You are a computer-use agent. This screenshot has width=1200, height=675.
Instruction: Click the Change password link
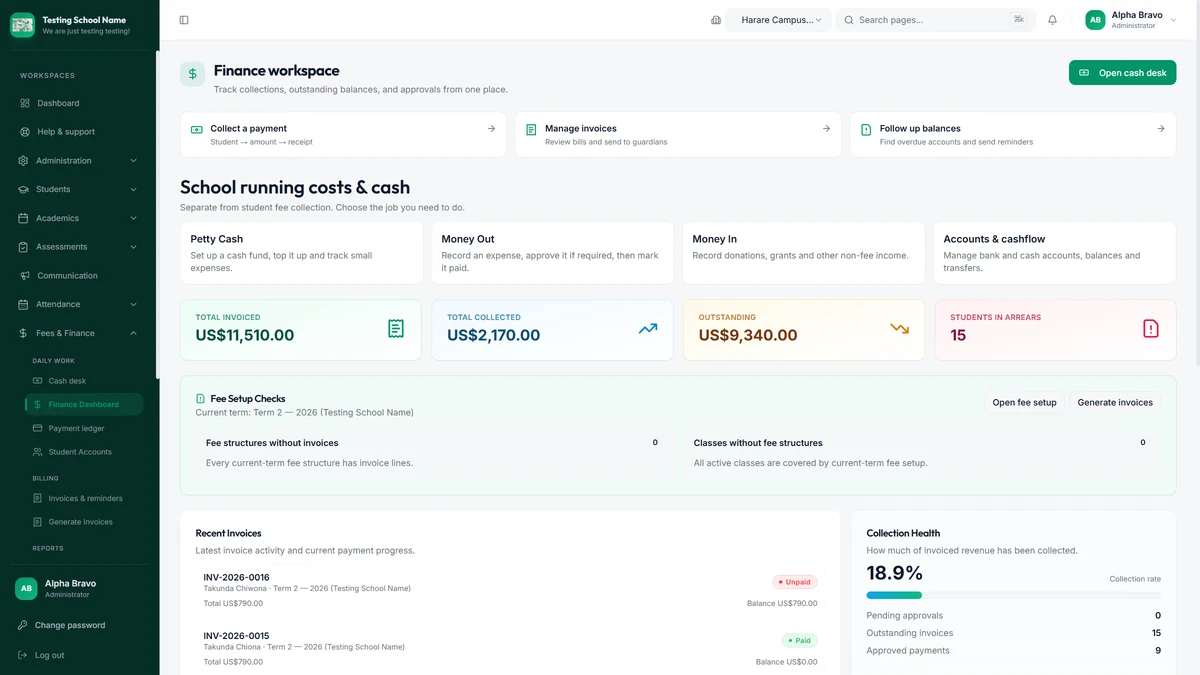point(70,625)
